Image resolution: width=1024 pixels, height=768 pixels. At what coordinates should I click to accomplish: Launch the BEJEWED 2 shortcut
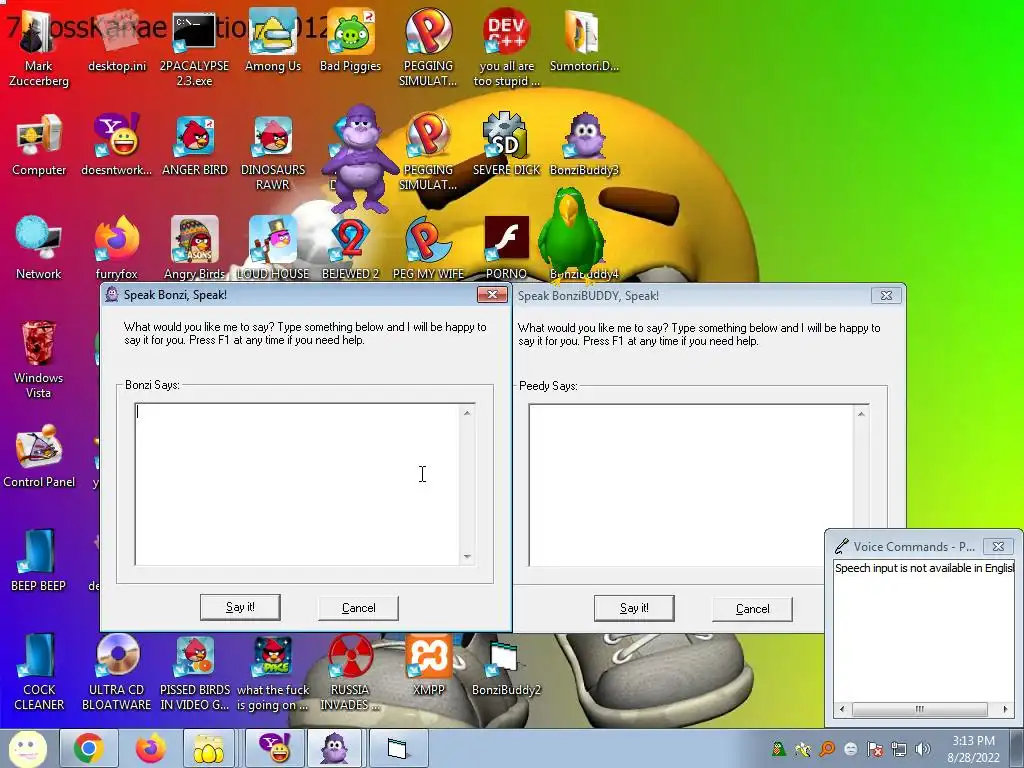point(351,248)
